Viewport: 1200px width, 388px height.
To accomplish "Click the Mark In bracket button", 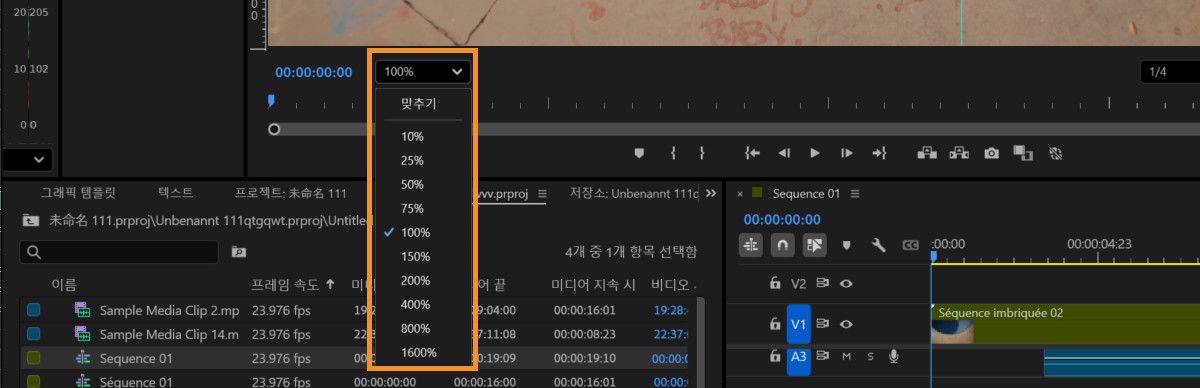I will coord(674,153).
